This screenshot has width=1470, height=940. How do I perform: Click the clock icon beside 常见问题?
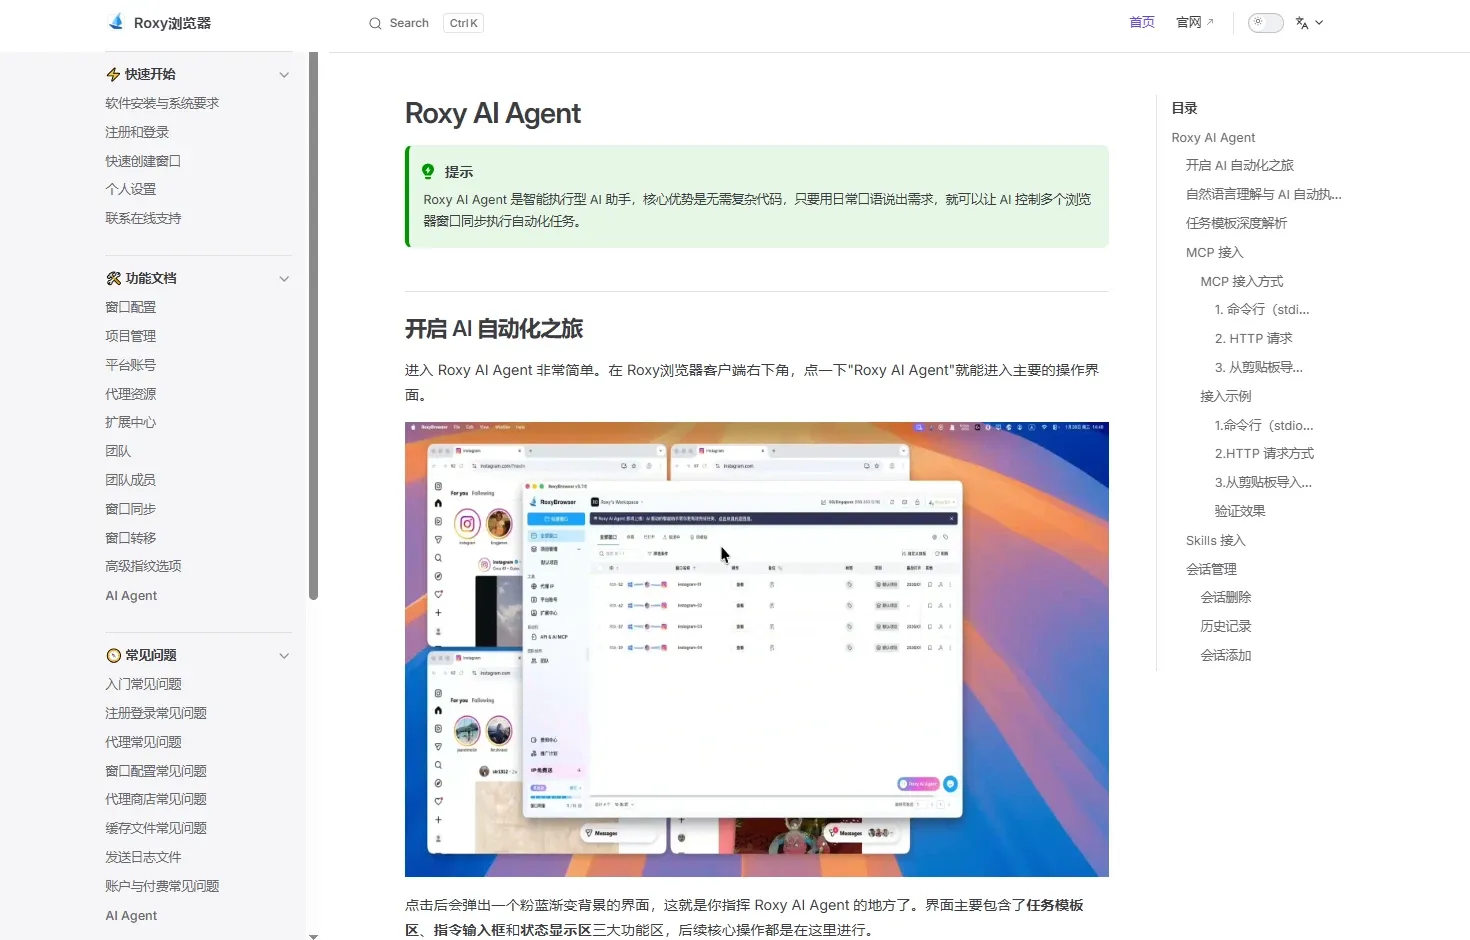(x=113, y=655)
